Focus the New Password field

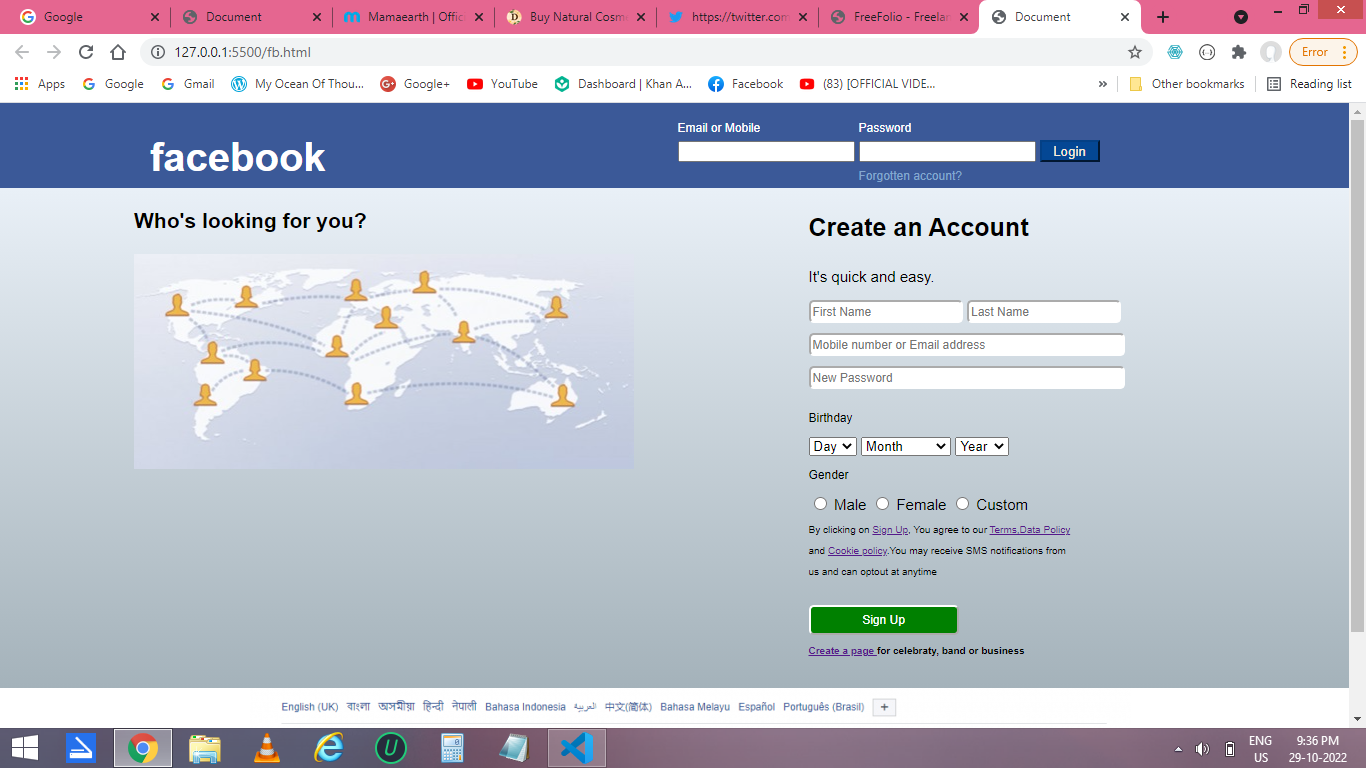(x=967, y=378)
